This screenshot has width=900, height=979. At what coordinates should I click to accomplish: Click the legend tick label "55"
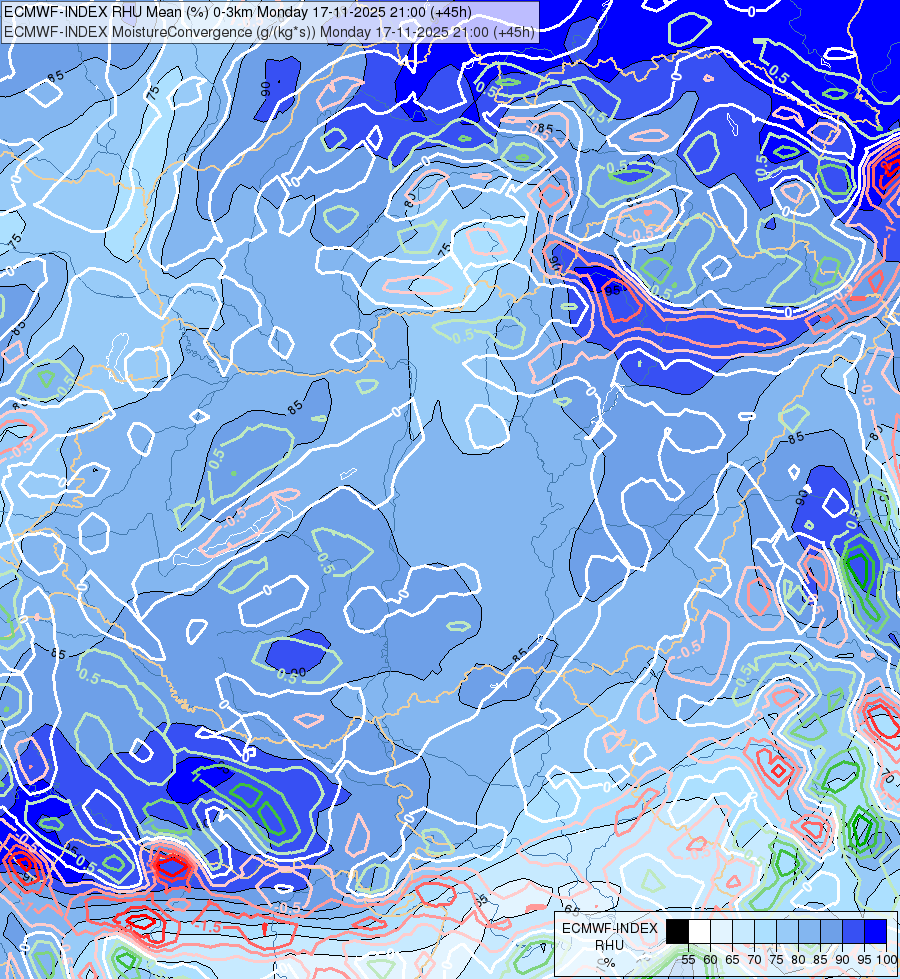[x=688, y=960]
